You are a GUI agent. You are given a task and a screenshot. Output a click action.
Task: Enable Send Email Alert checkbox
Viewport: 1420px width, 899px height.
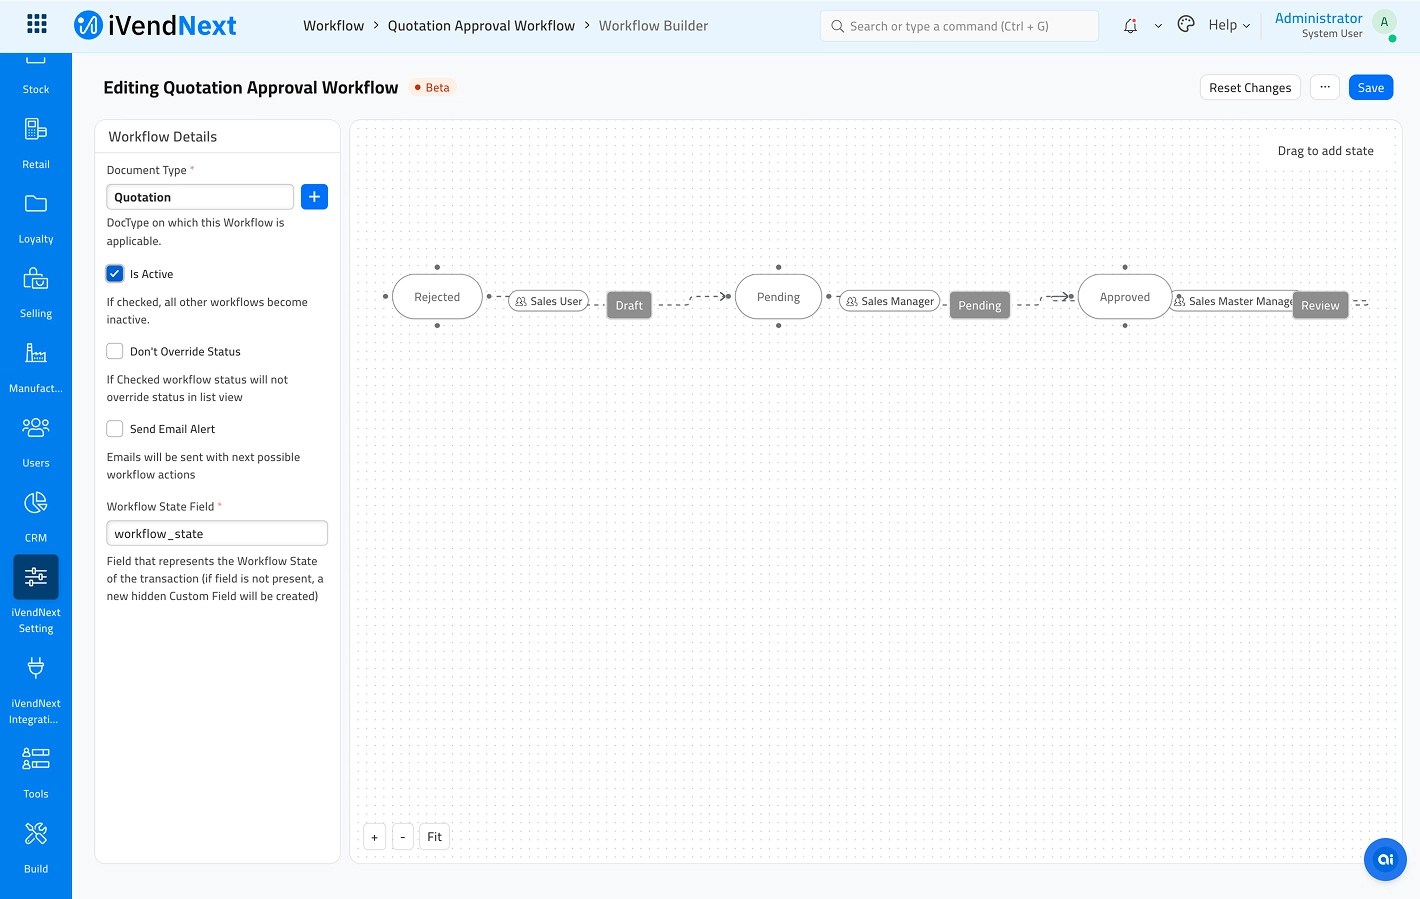[x=115, y=429]
